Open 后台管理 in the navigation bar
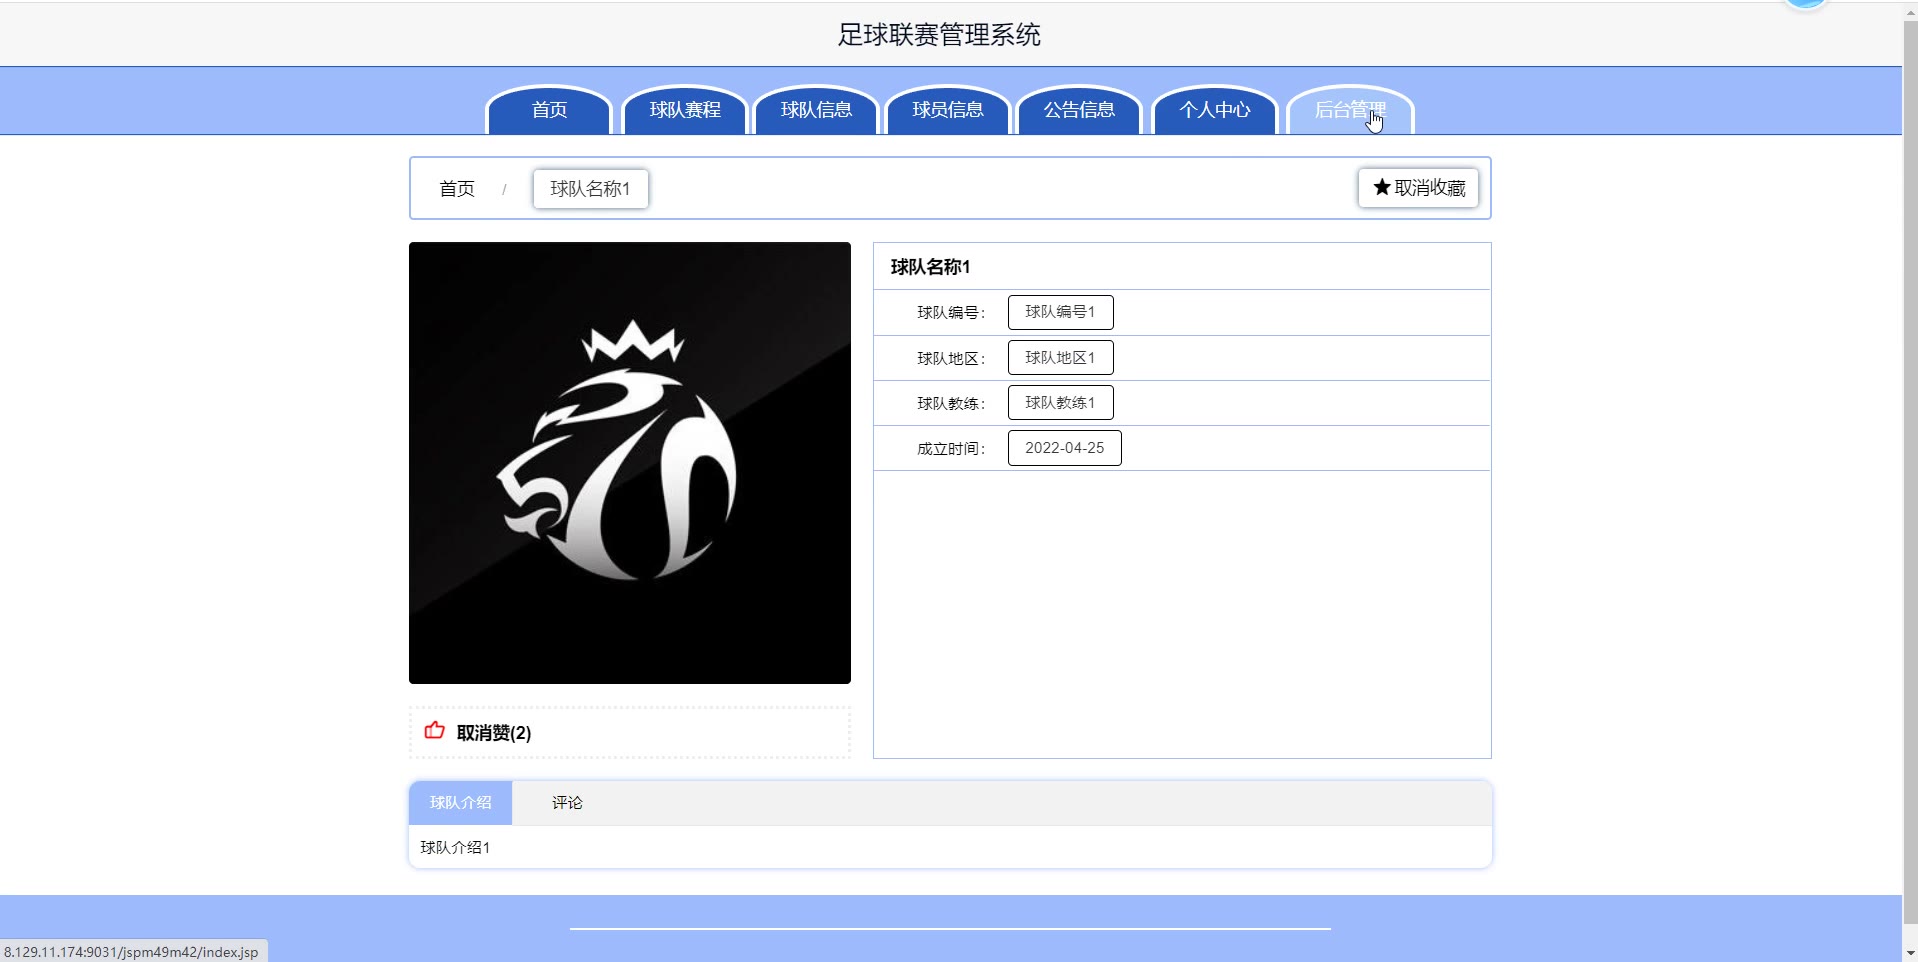1918x962 pixels. (1350, 110)
